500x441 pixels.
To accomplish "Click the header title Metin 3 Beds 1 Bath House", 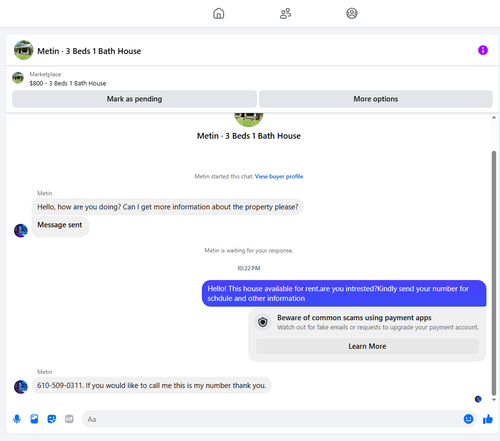I will 89,51.
